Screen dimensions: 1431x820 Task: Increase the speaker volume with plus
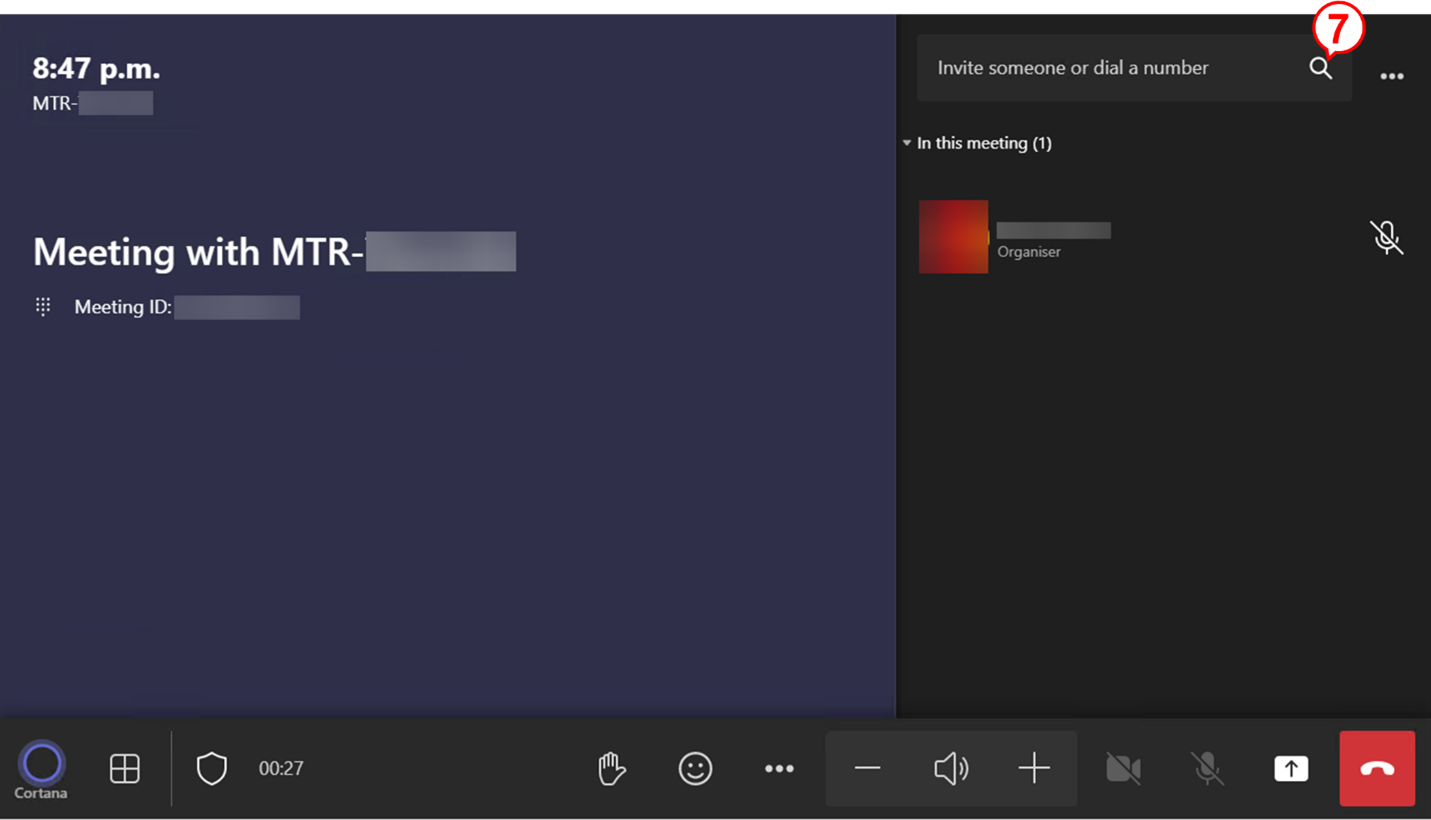(x=1034, y=768)
